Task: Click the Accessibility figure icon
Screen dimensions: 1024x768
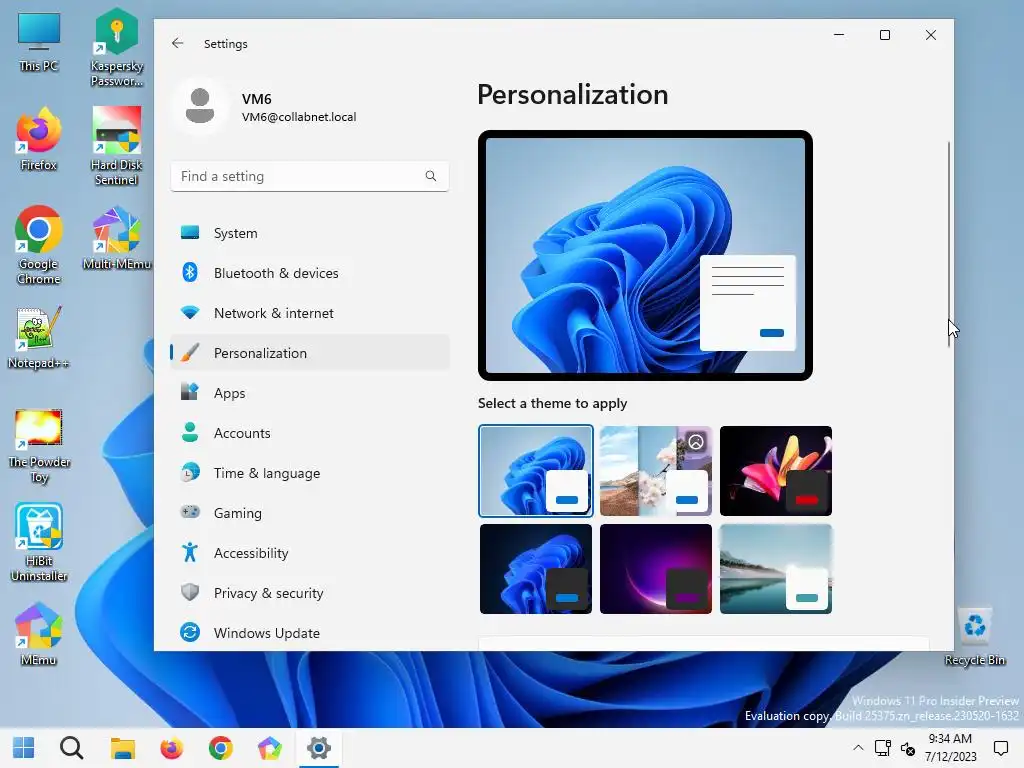Action: coord(190,552)
